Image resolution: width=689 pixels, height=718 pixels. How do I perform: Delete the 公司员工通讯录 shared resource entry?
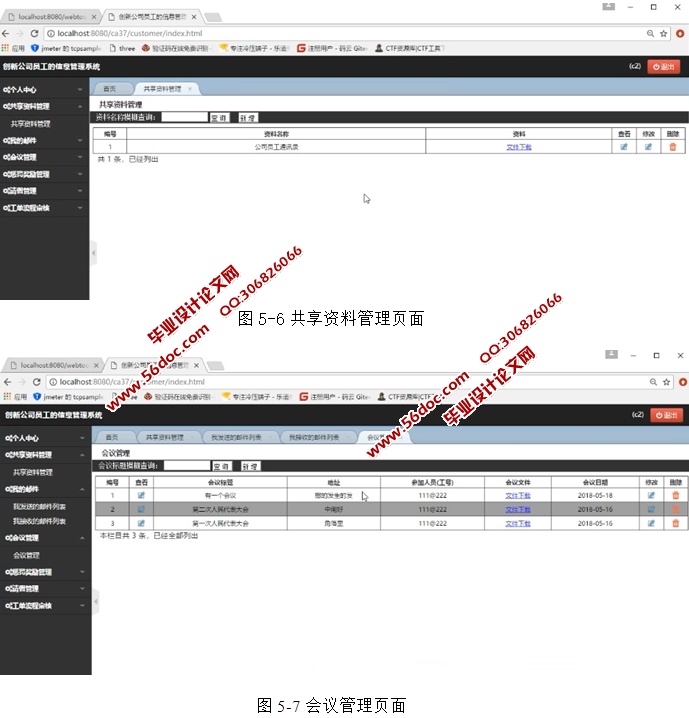tap(673, 147)
